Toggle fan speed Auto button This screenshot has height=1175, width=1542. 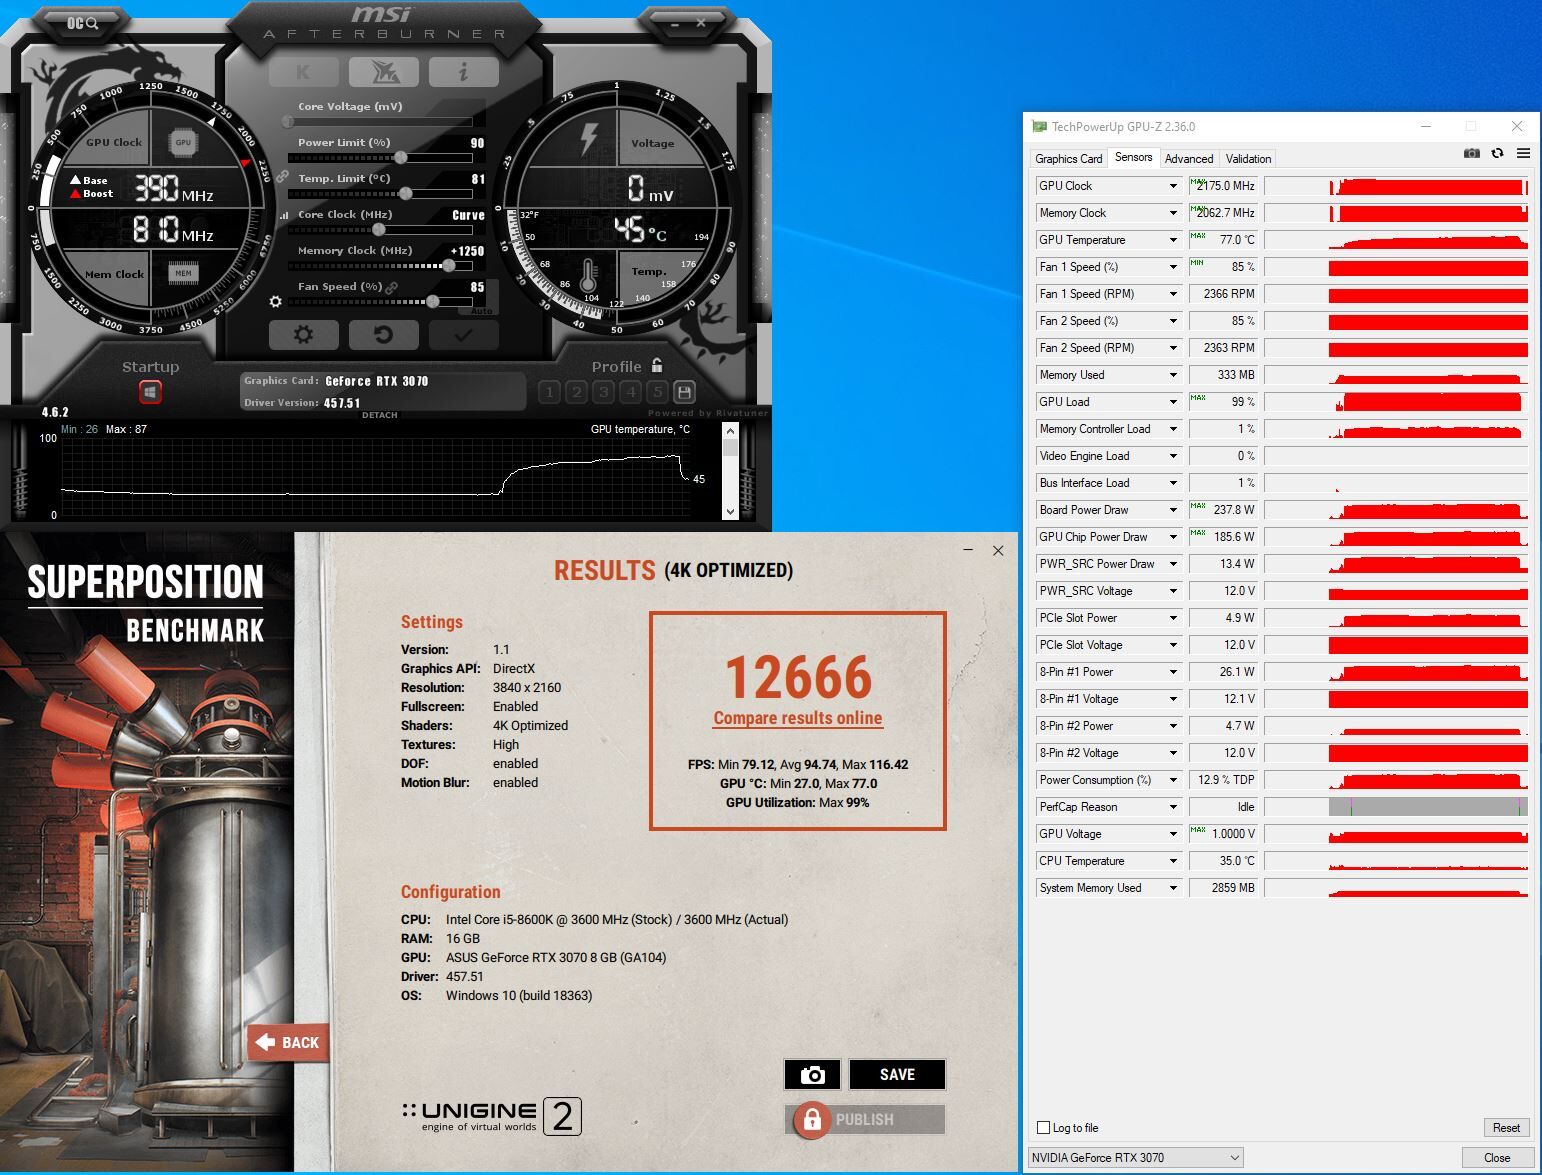coord(483,311)
